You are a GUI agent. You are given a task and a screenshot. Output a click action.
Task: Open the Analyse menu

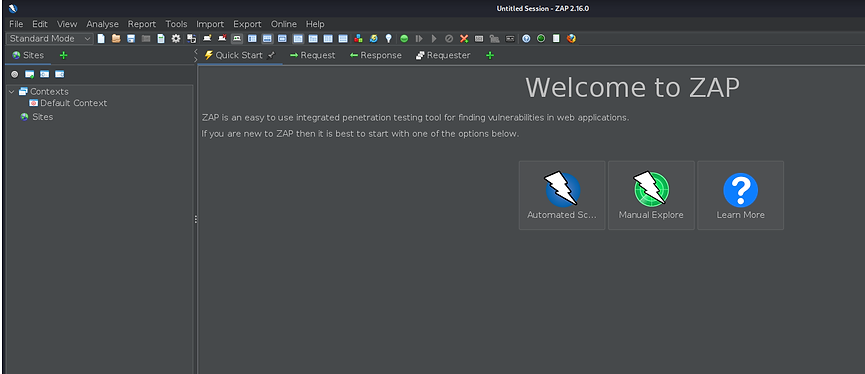[x=103, y=24]
